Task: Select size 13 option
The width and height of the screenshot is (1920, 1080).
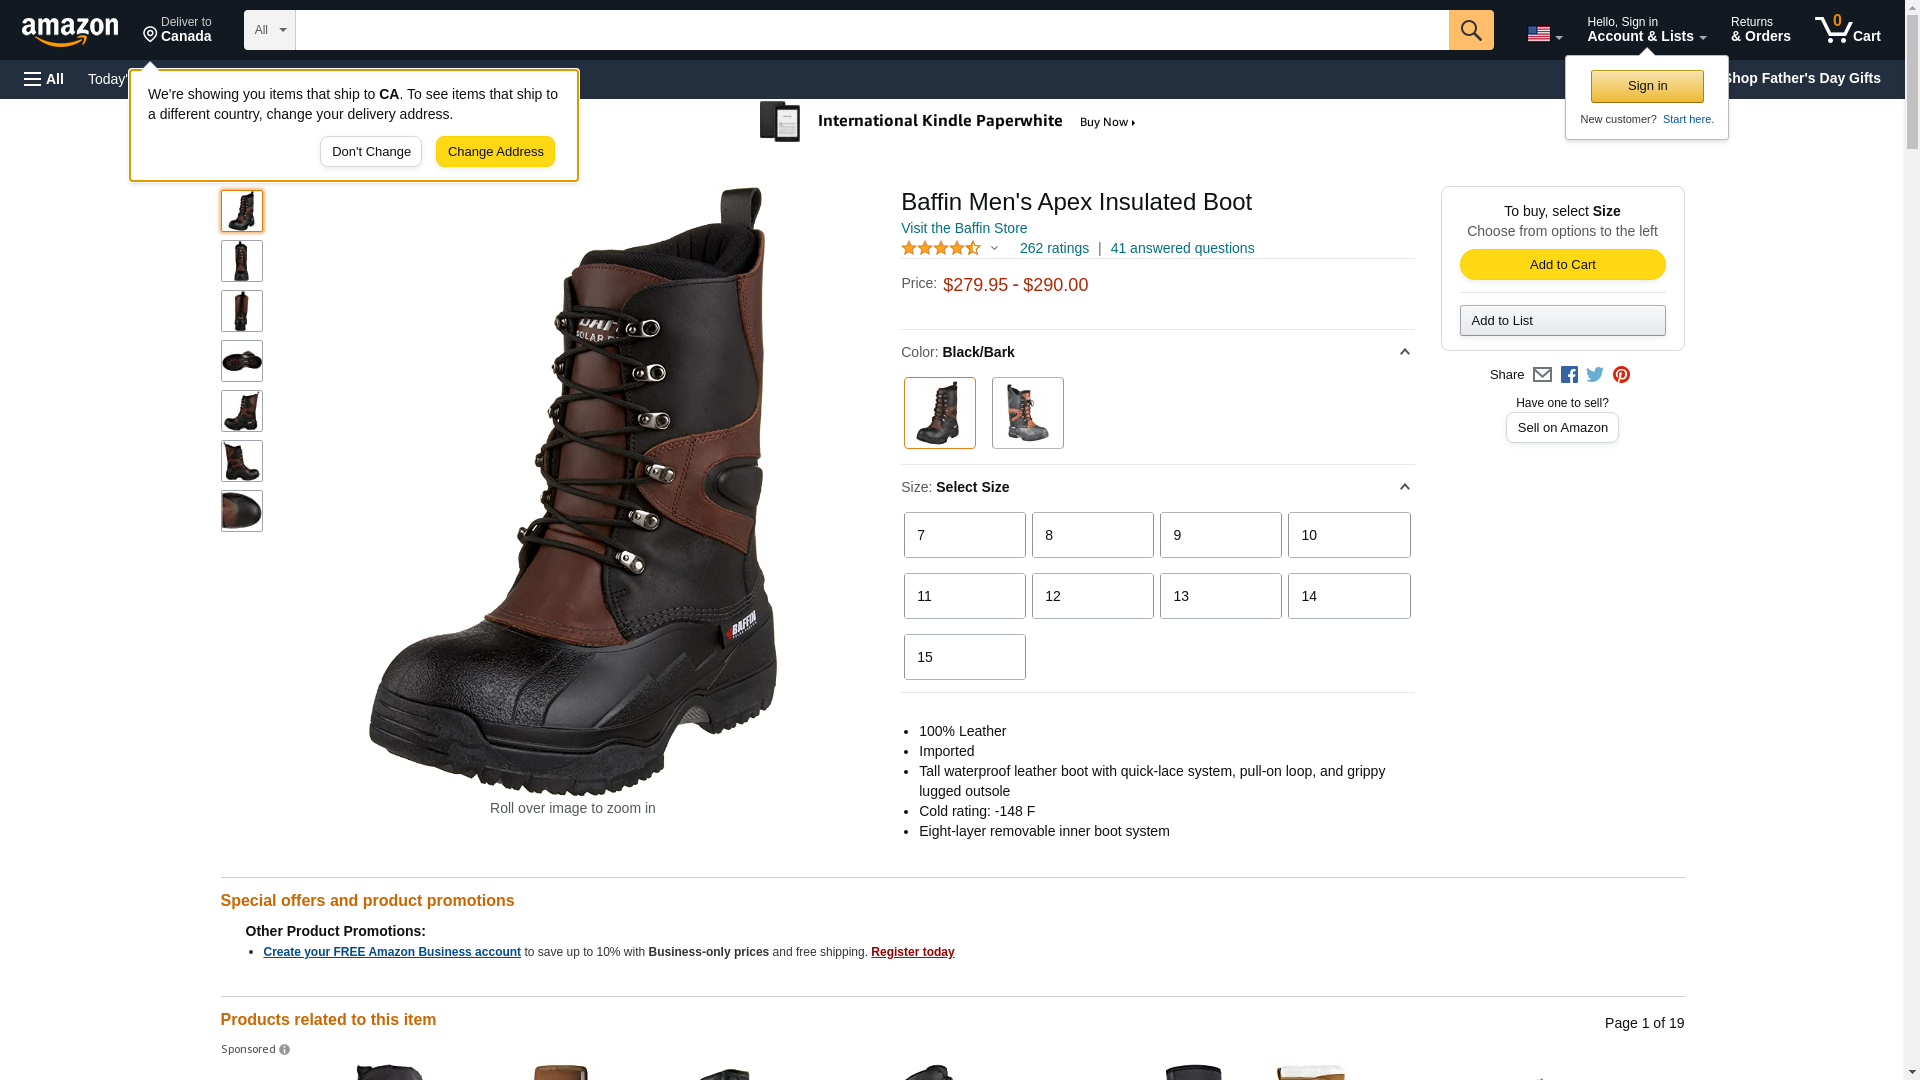Action: 1220,596
